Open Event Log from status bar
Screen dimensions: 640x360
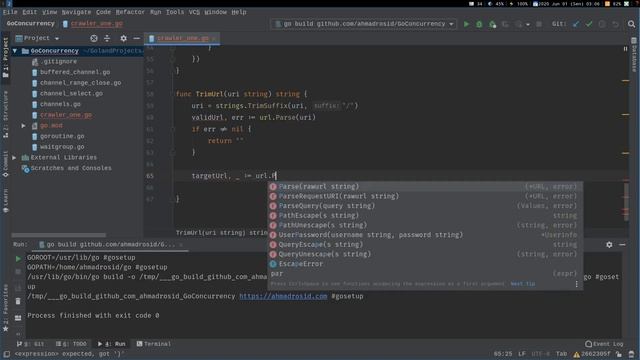click(604, 344)
